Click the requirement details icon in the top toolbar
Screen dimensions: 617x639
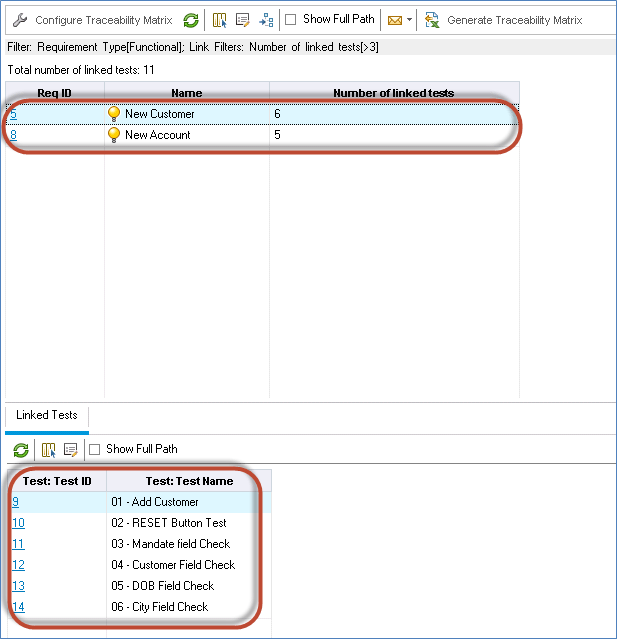242,20
